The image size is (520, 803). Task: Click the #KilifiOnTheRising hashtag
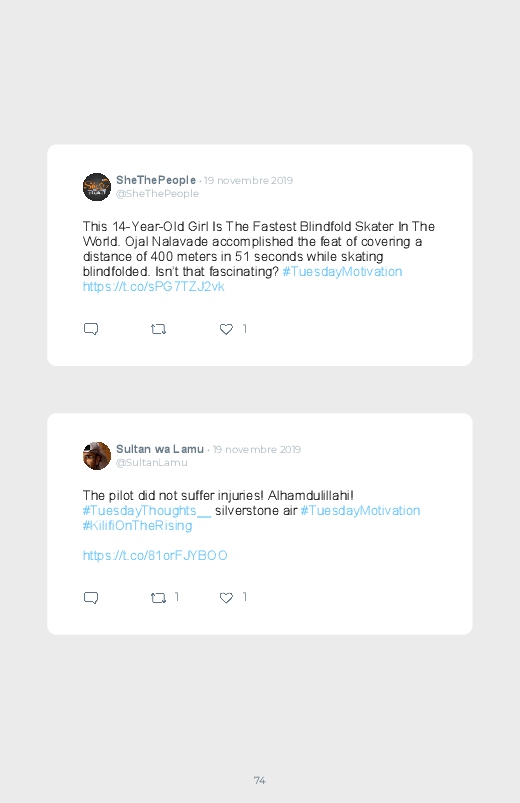click(x=138, y=525)
